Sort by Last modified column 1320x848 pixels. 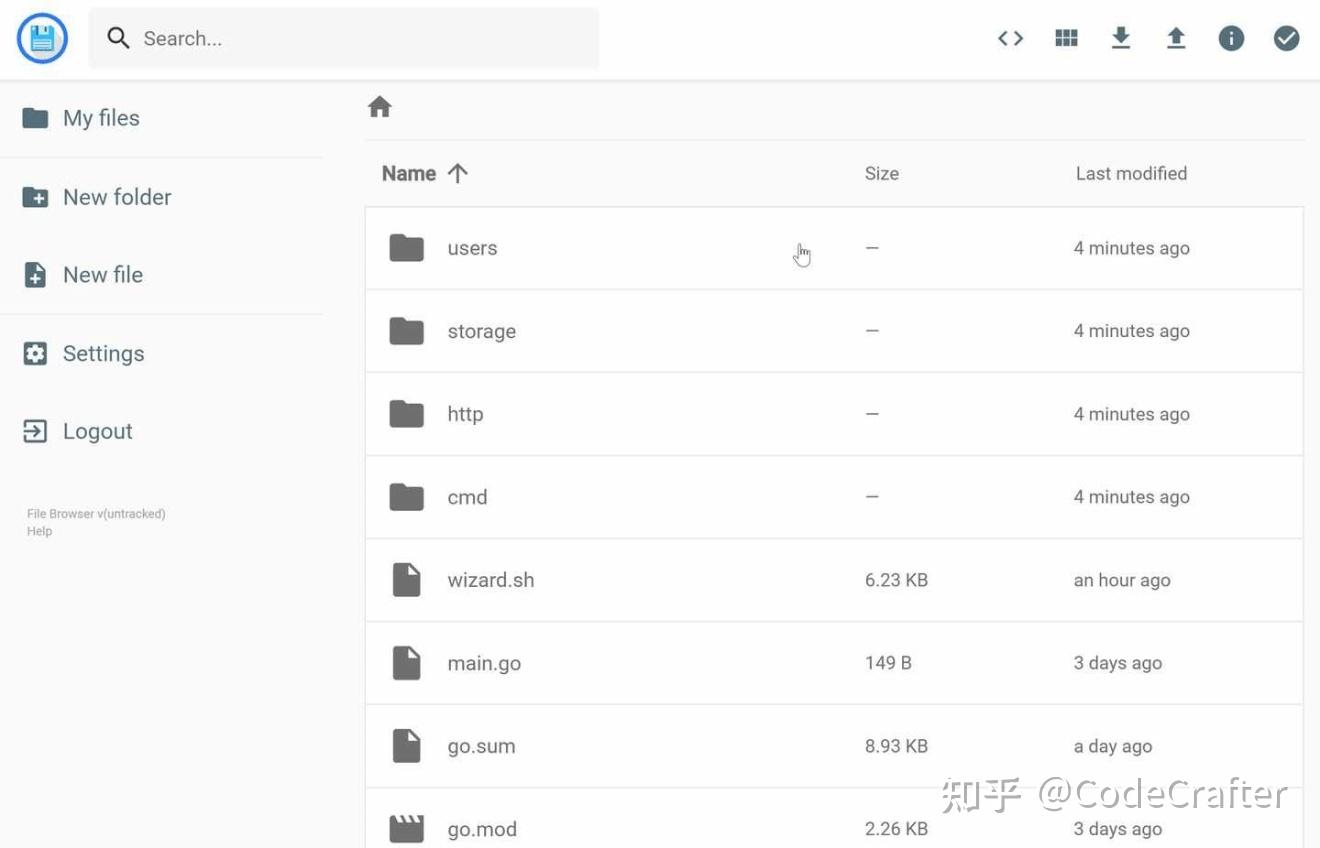point(1131,173)
